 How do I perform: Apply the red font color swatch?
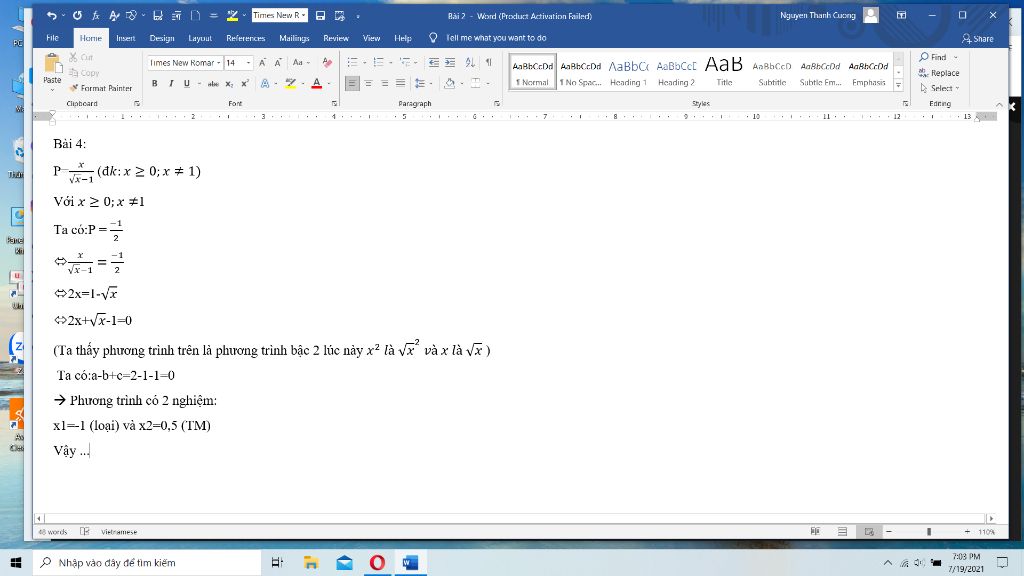pyautogui.click(x=317, y=84)
